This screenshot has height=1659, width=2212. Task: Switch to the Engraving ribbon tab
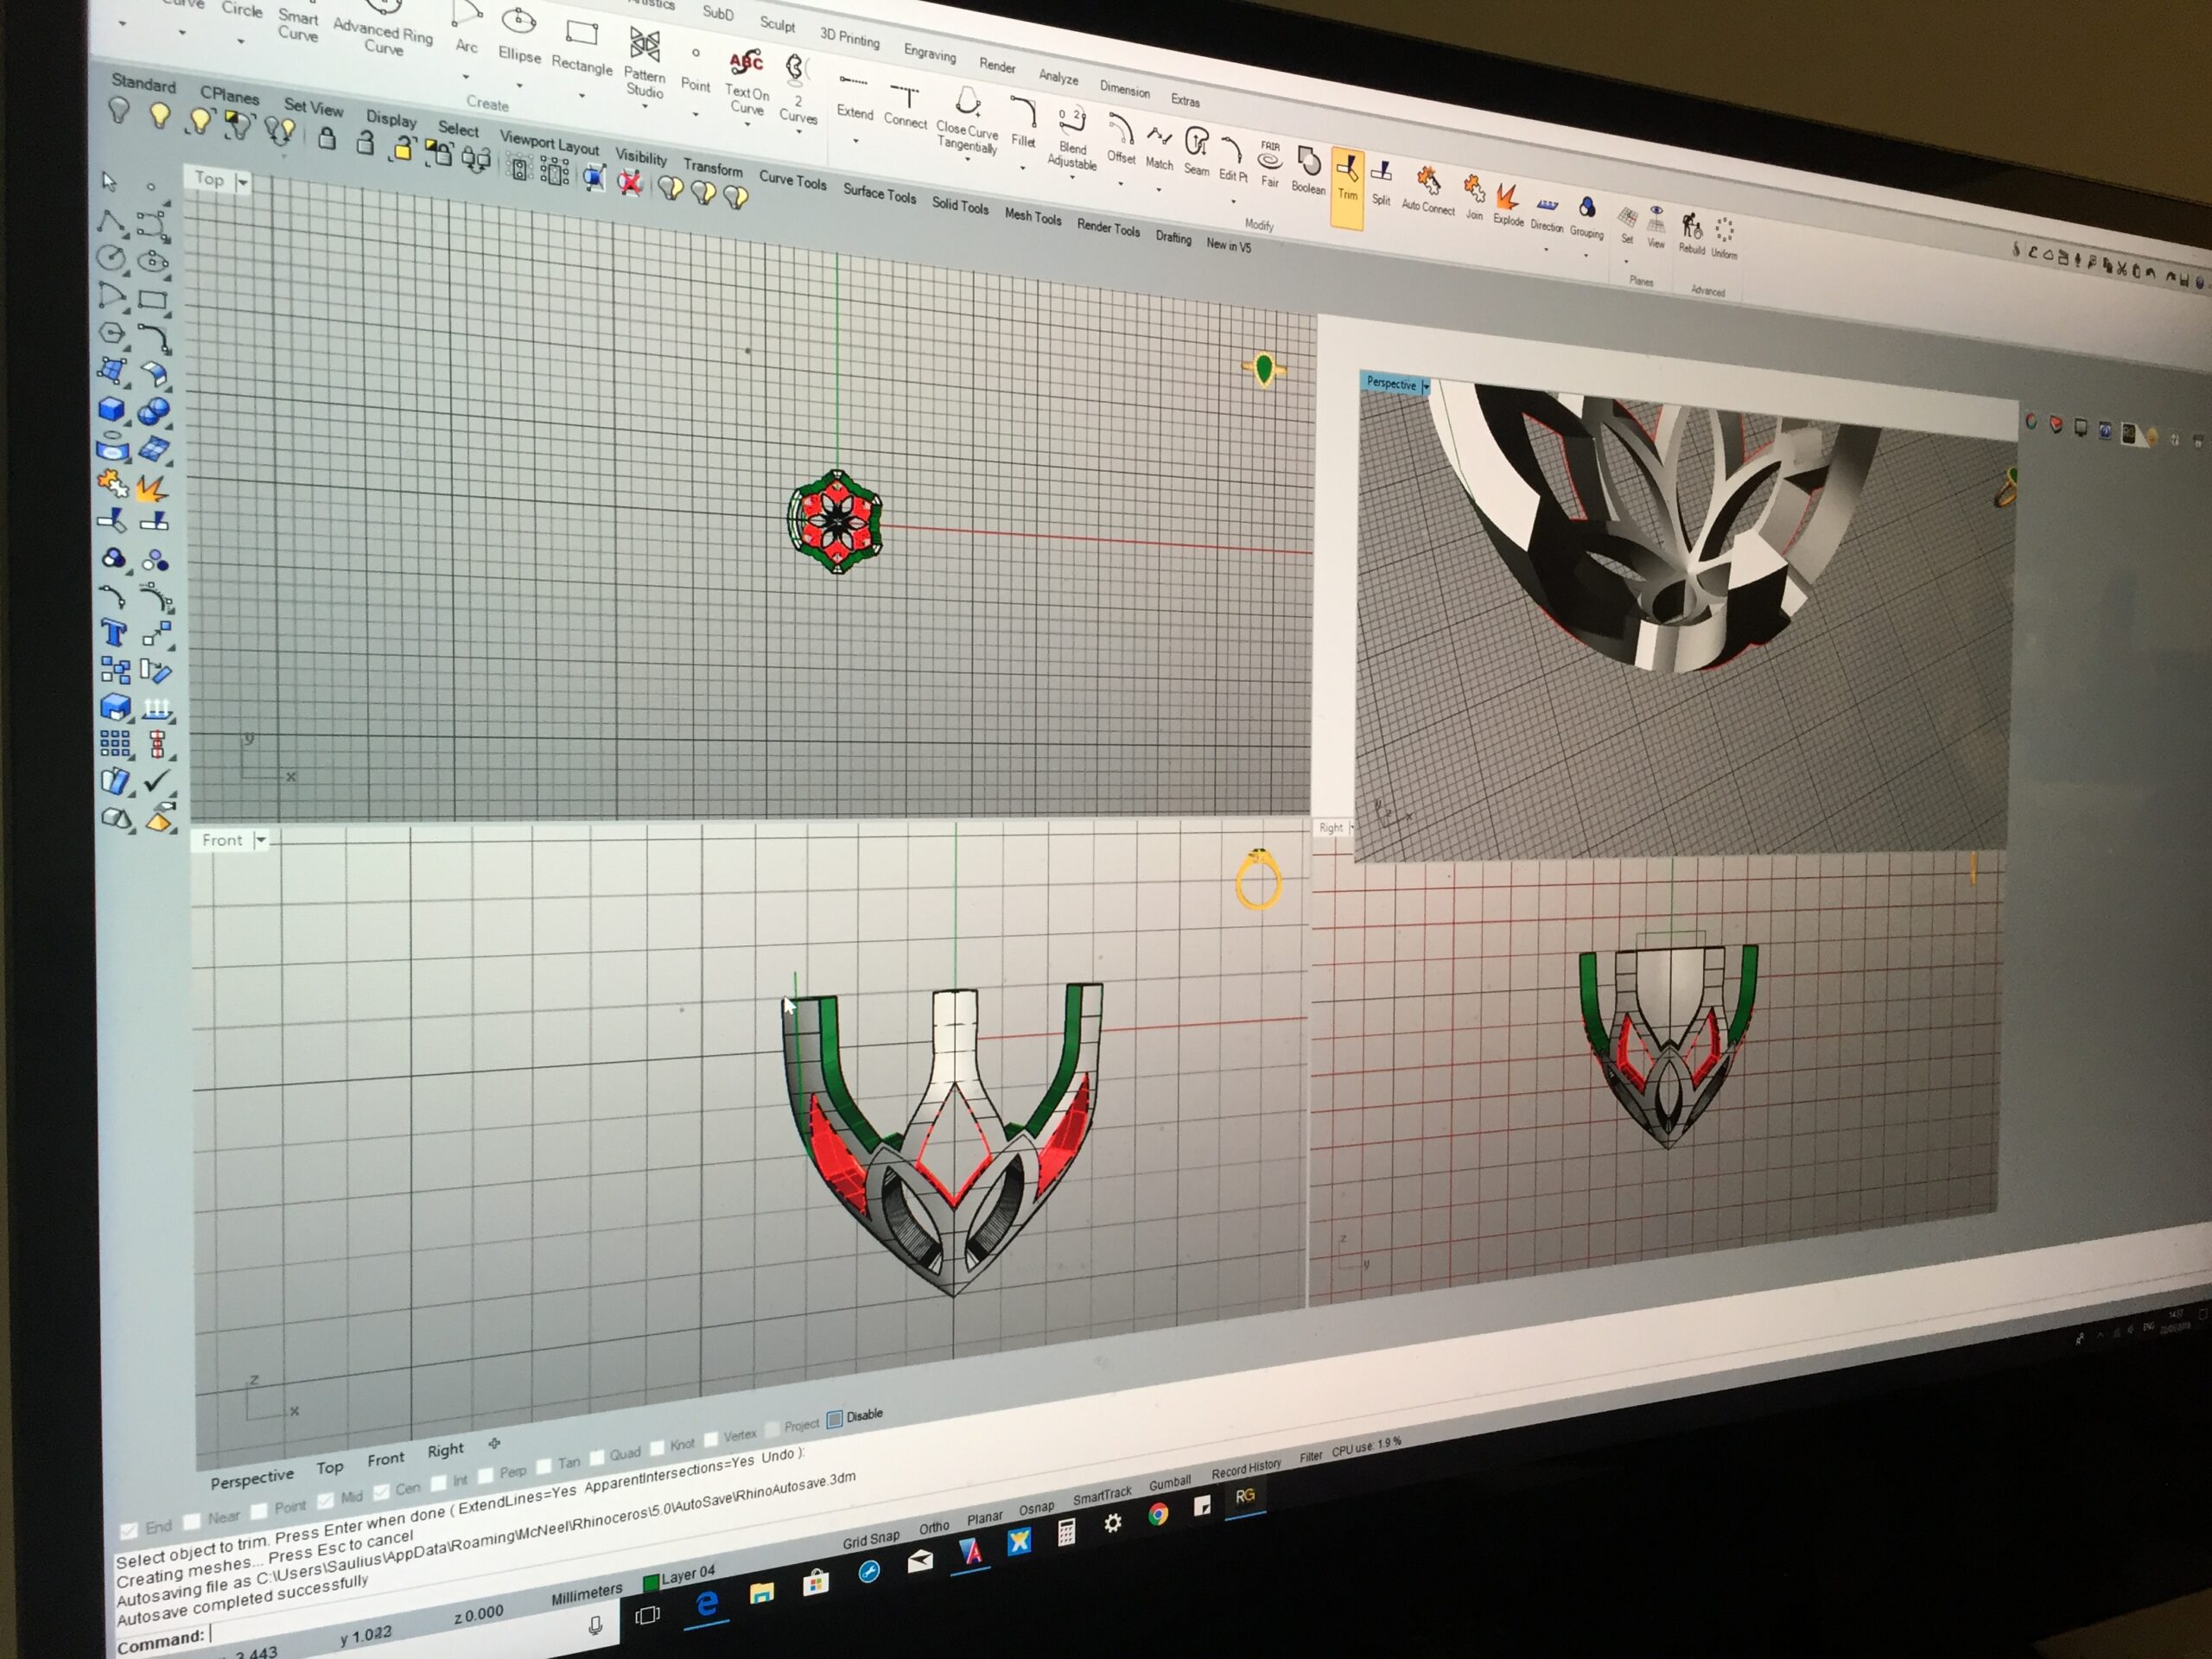pos(930,52)
